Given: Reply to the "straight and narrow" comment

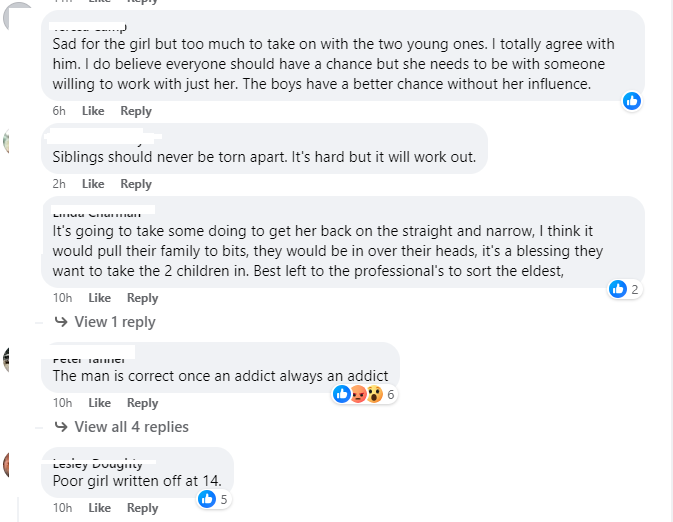Looking at the screenshot, I should click(x=142, y=298).
